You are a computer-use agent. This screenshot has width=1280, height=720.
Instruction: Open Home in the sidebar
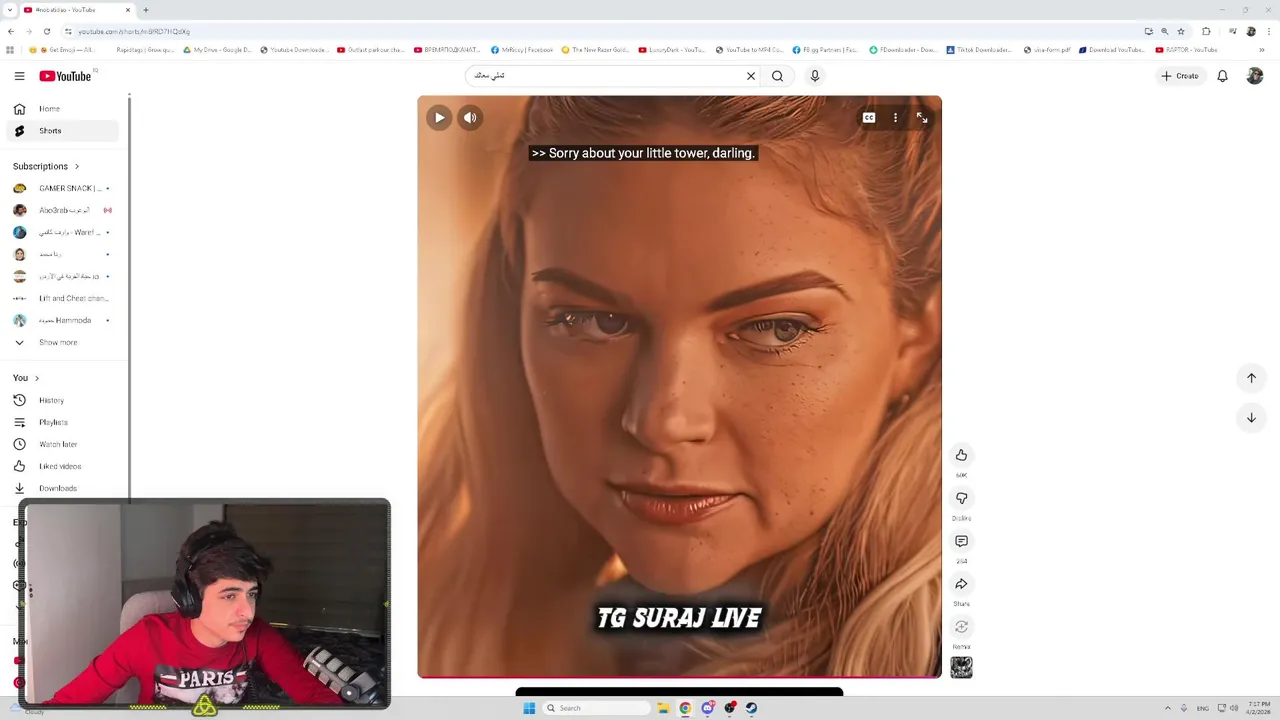tap(62, 109)
